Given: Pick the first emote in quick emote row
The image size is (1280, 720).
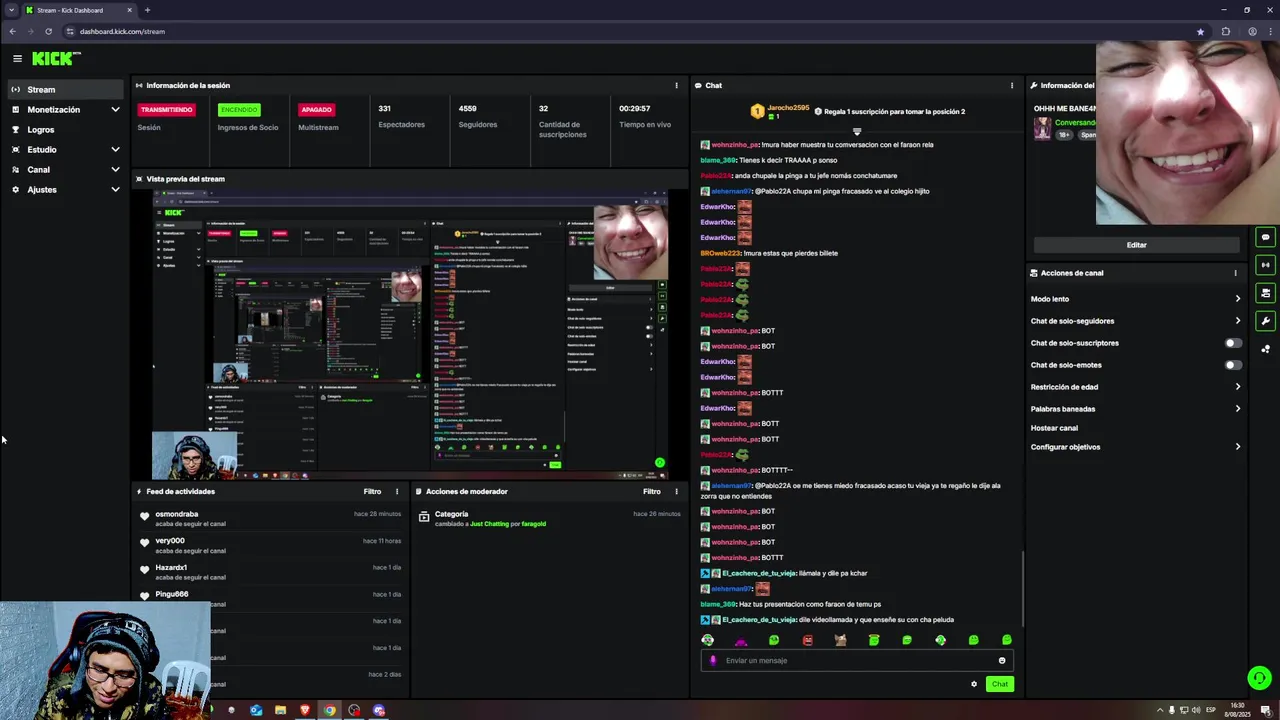Looking at the screenshot, I should (x=708, y=640).
